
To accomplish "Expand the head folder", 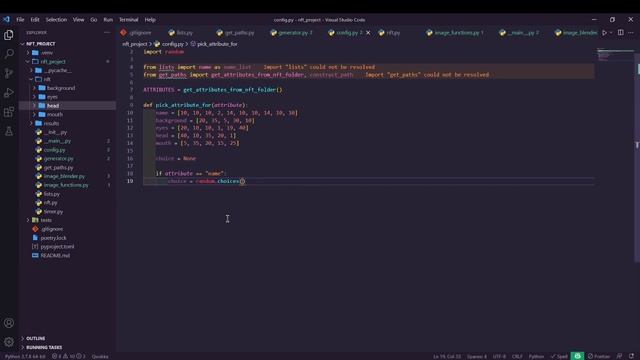I will [x=35, y=106].
